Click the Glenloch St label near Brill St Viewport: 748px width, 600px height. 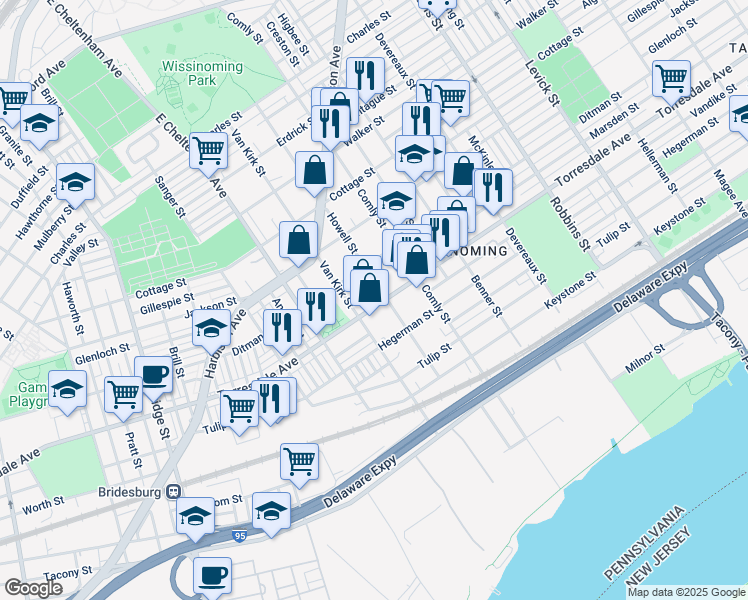[102, 353]
